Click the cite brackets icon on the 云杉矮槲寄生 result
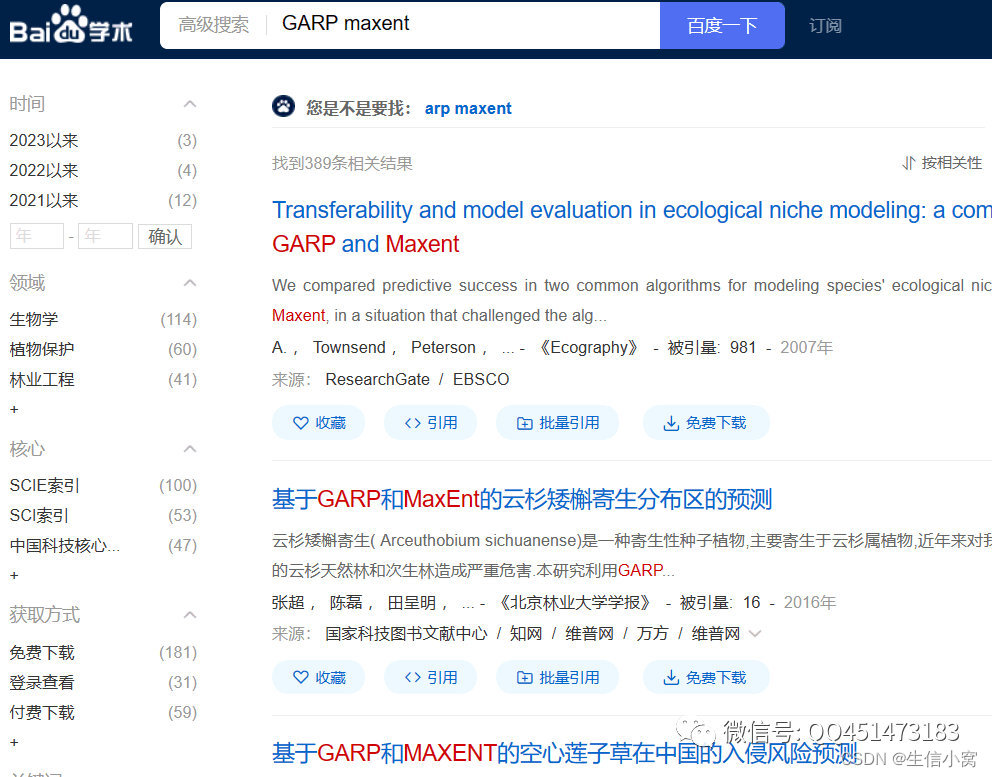 [x=412, y=678]
